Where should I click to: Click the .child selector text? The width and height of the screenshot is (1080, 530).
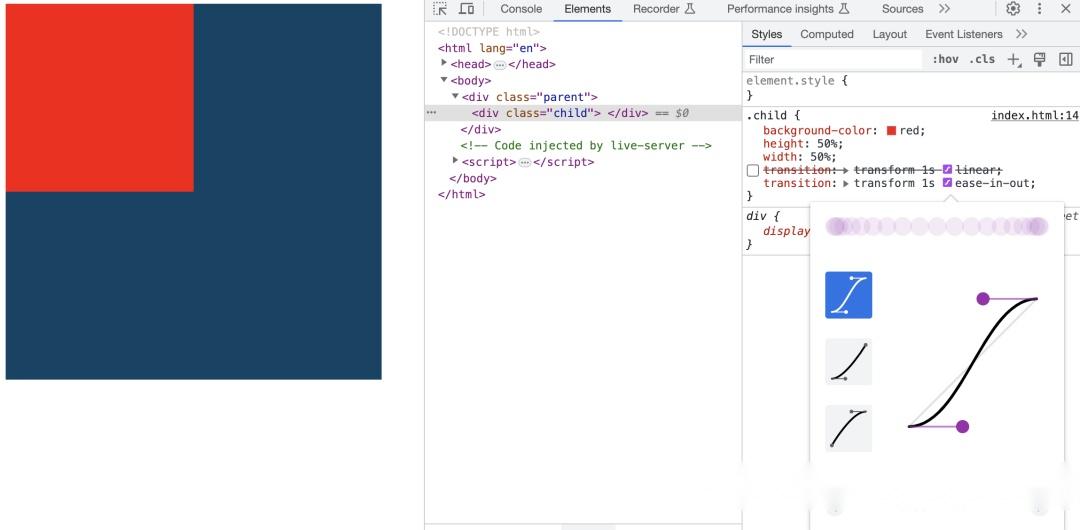(x=767, y=116)
